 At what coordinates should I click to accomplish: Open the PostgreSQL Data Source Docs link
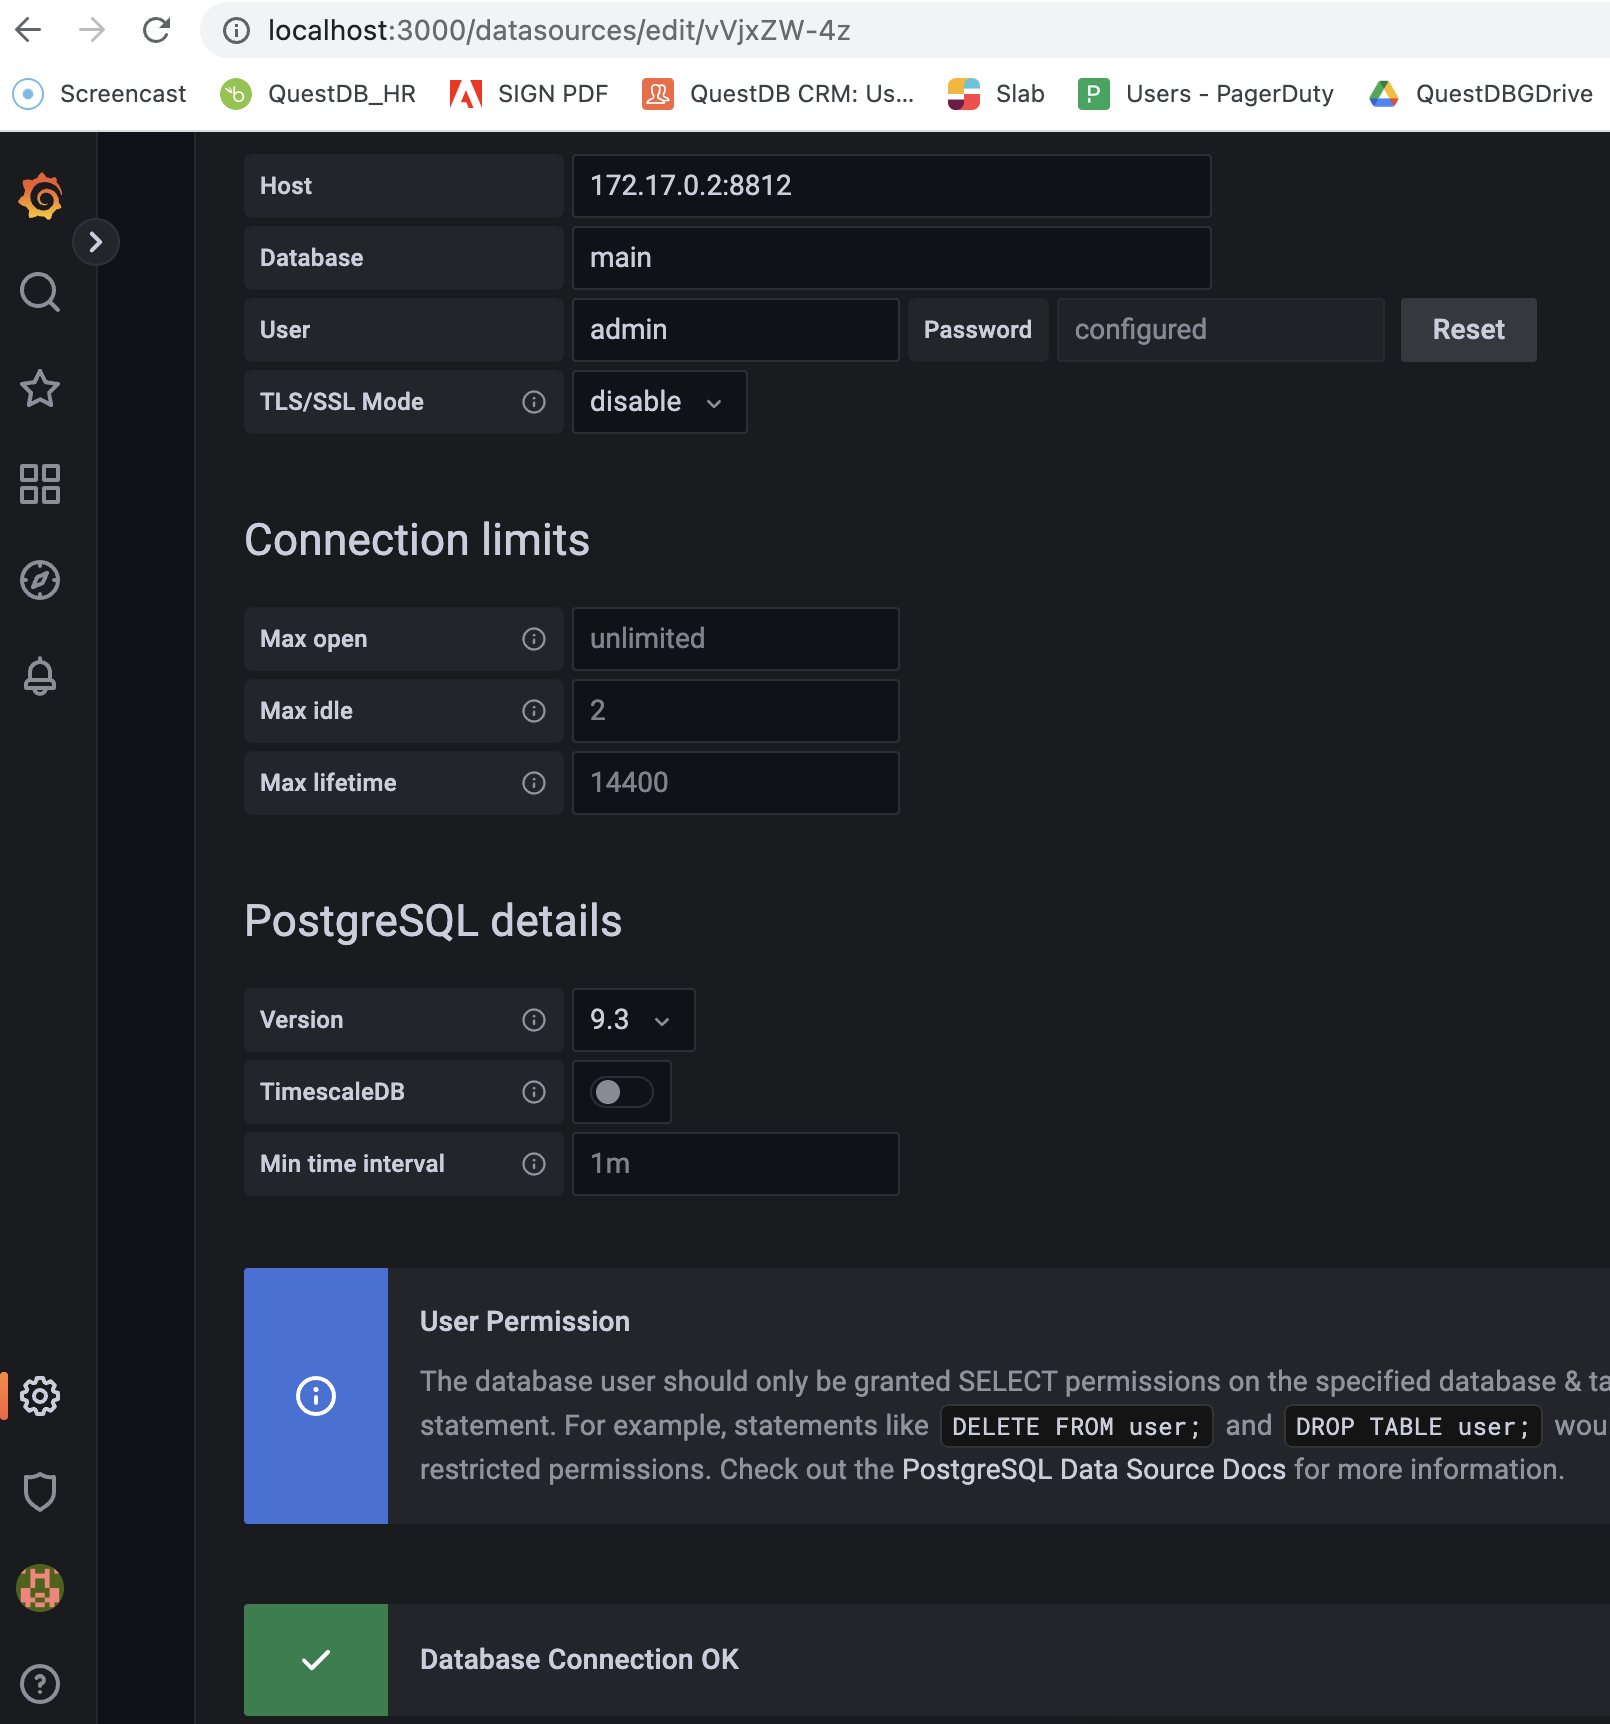1093,1469
